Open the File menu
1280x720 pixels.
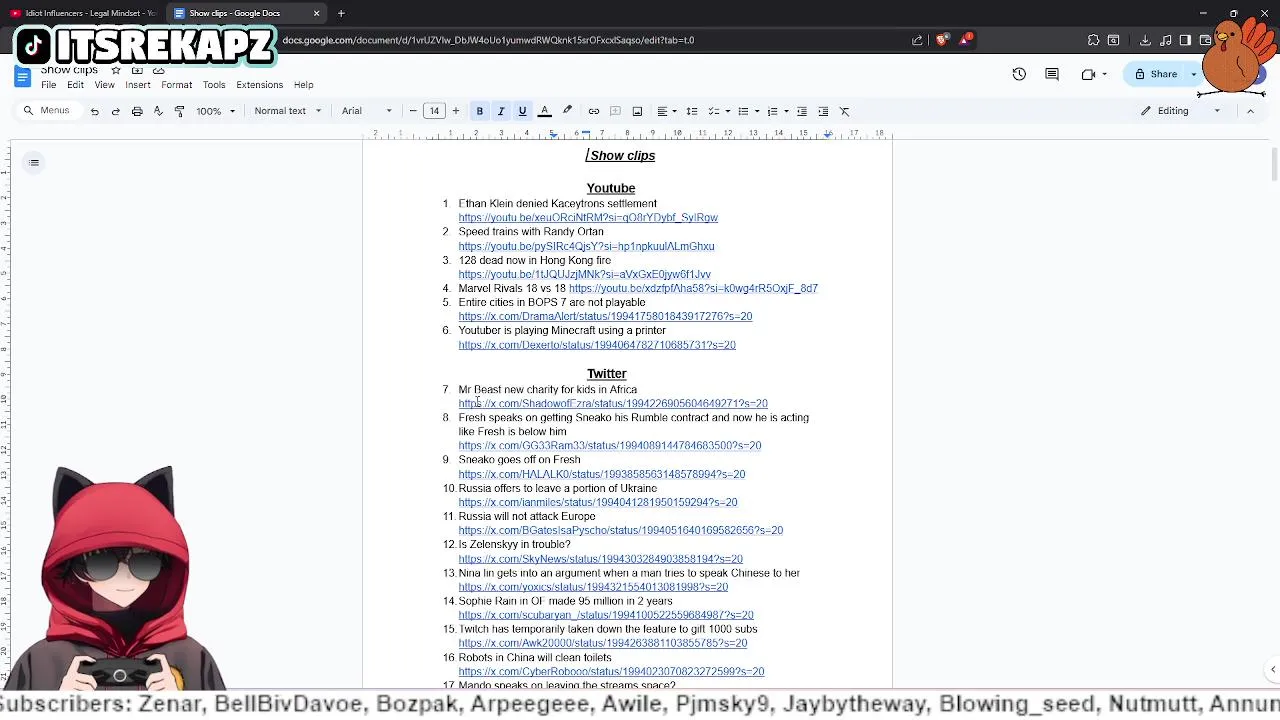pyautogui.click(x=48, y=85)
